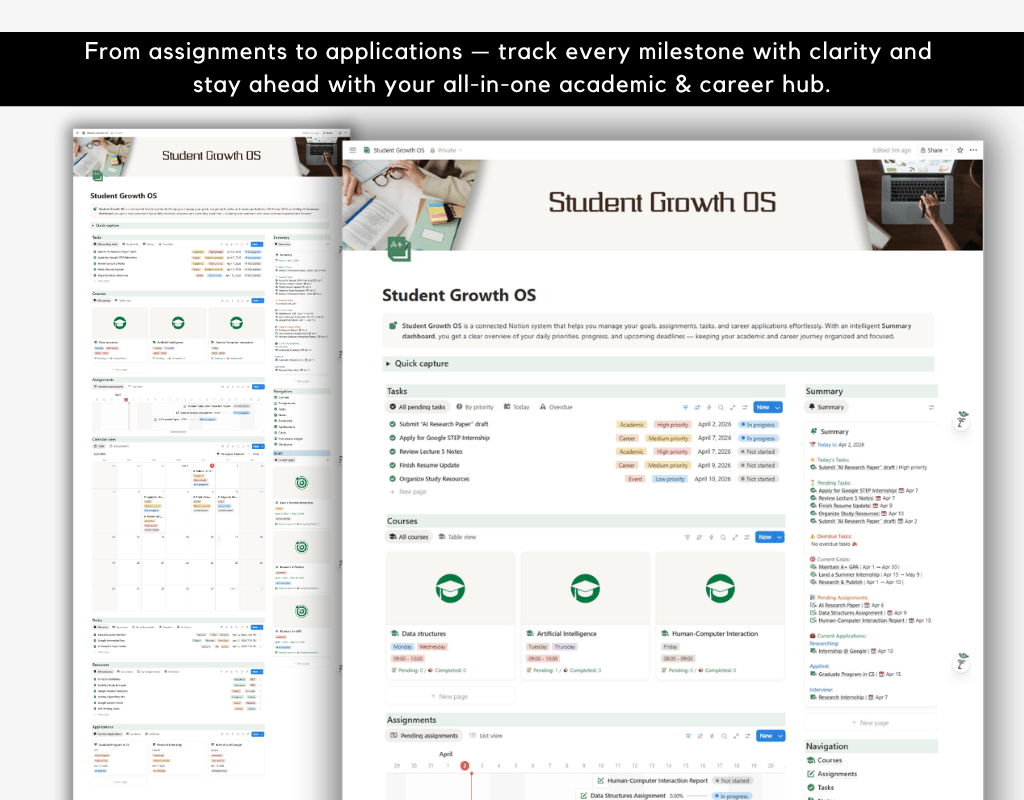Click search icon in Assignments toolbar
The height and width of the screenshot is (800, 1024).
coord(724,736)
